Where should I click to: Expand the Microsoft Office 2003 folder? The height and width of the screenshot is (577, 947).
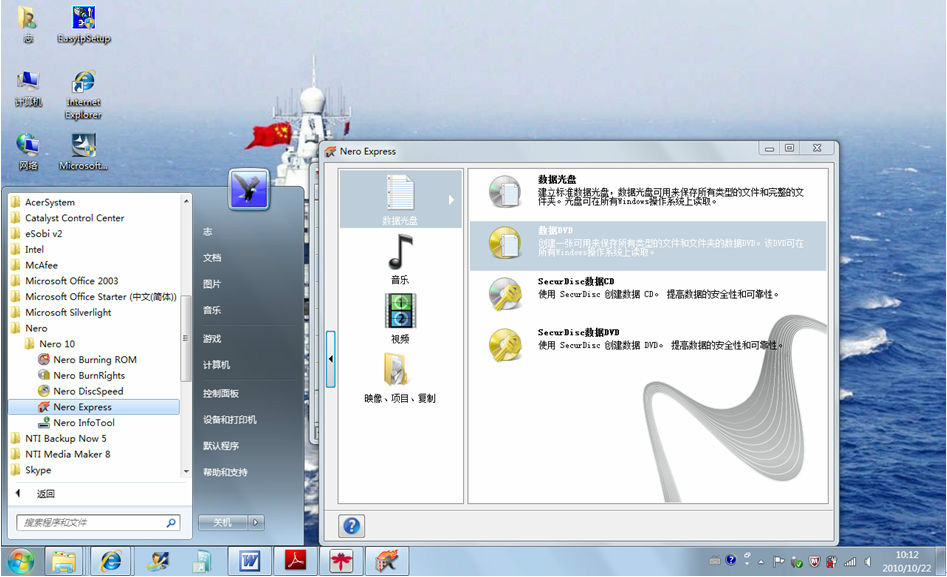(x=72, y=281)
